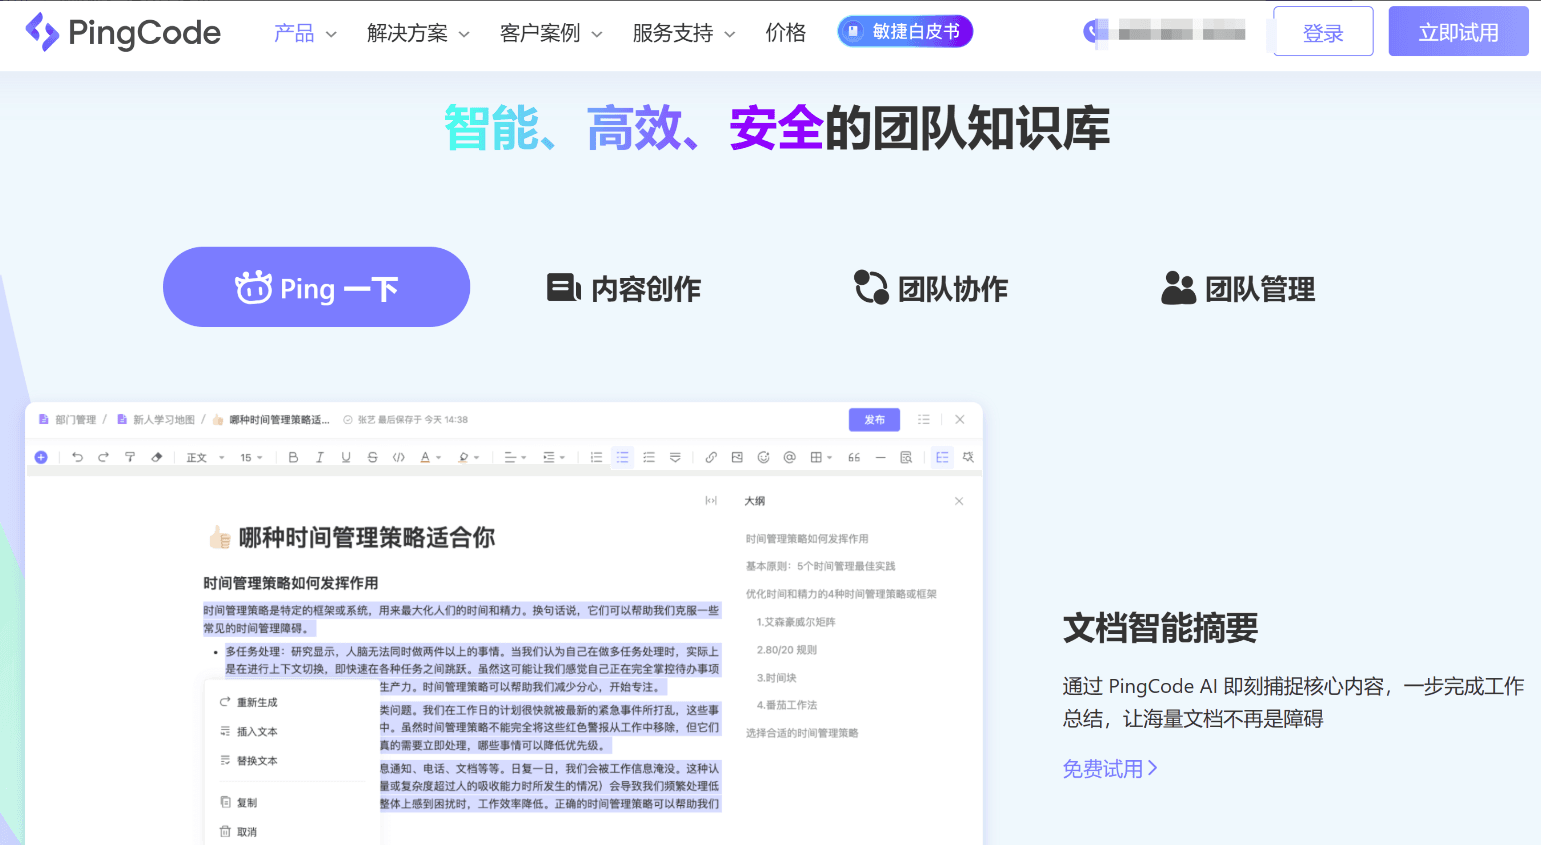Toggle the bulleted list button
1541x845 pixels.
(623, 457)
